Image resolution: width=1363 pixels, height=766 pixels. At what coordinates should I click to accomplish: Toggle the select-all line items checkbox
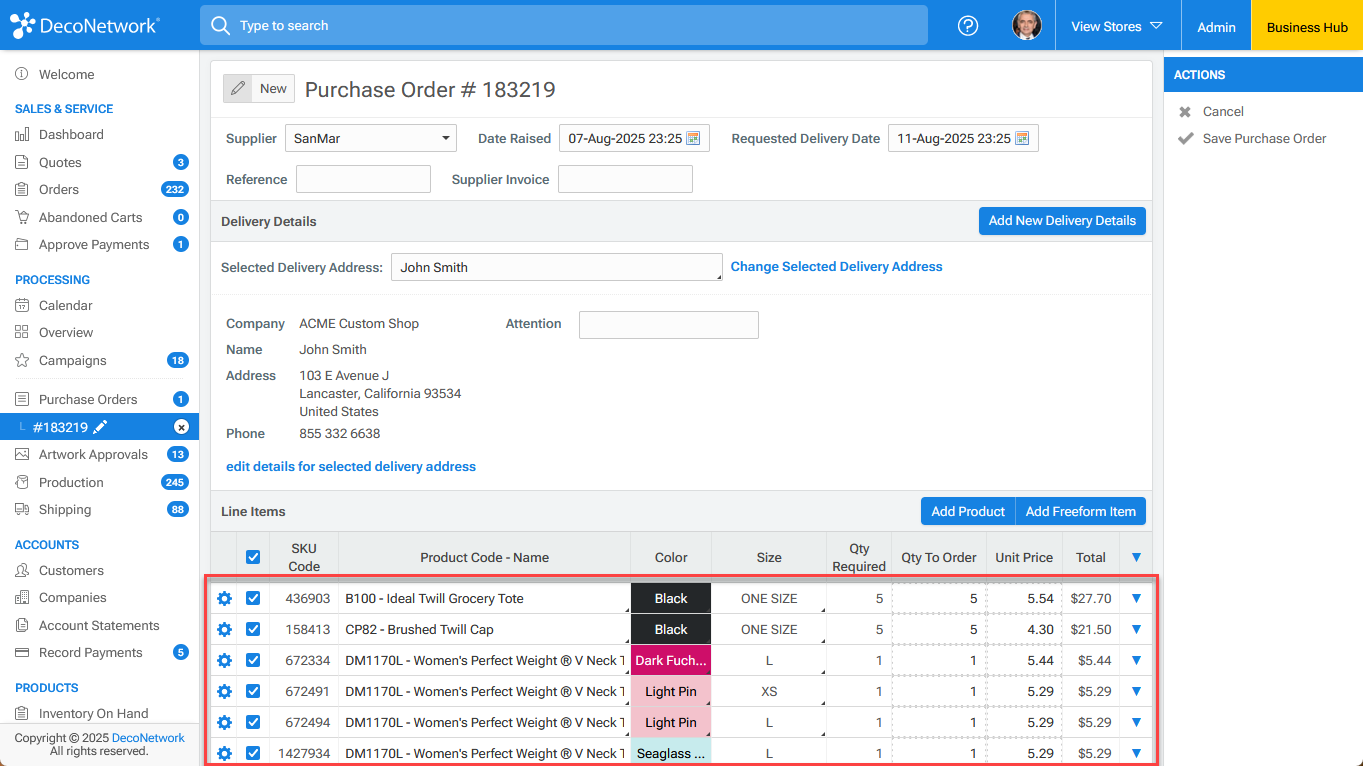tap(253, 558)
